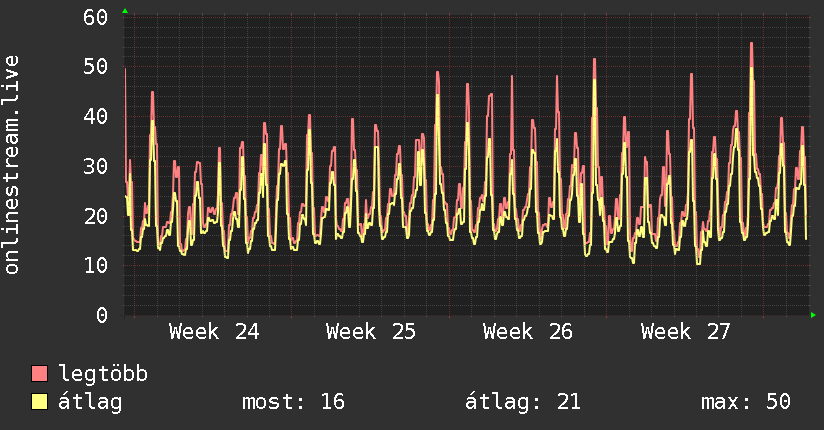Click the yellow átlag legend swatch
The width and height of the screenshot is (824, 430).
39,402
